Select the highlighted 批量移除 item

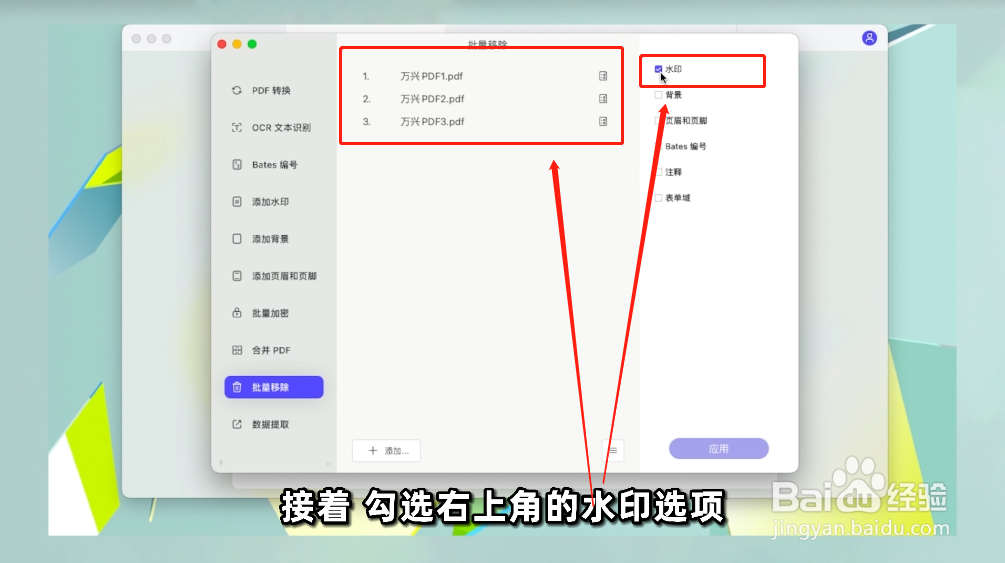tap(274, 387)
